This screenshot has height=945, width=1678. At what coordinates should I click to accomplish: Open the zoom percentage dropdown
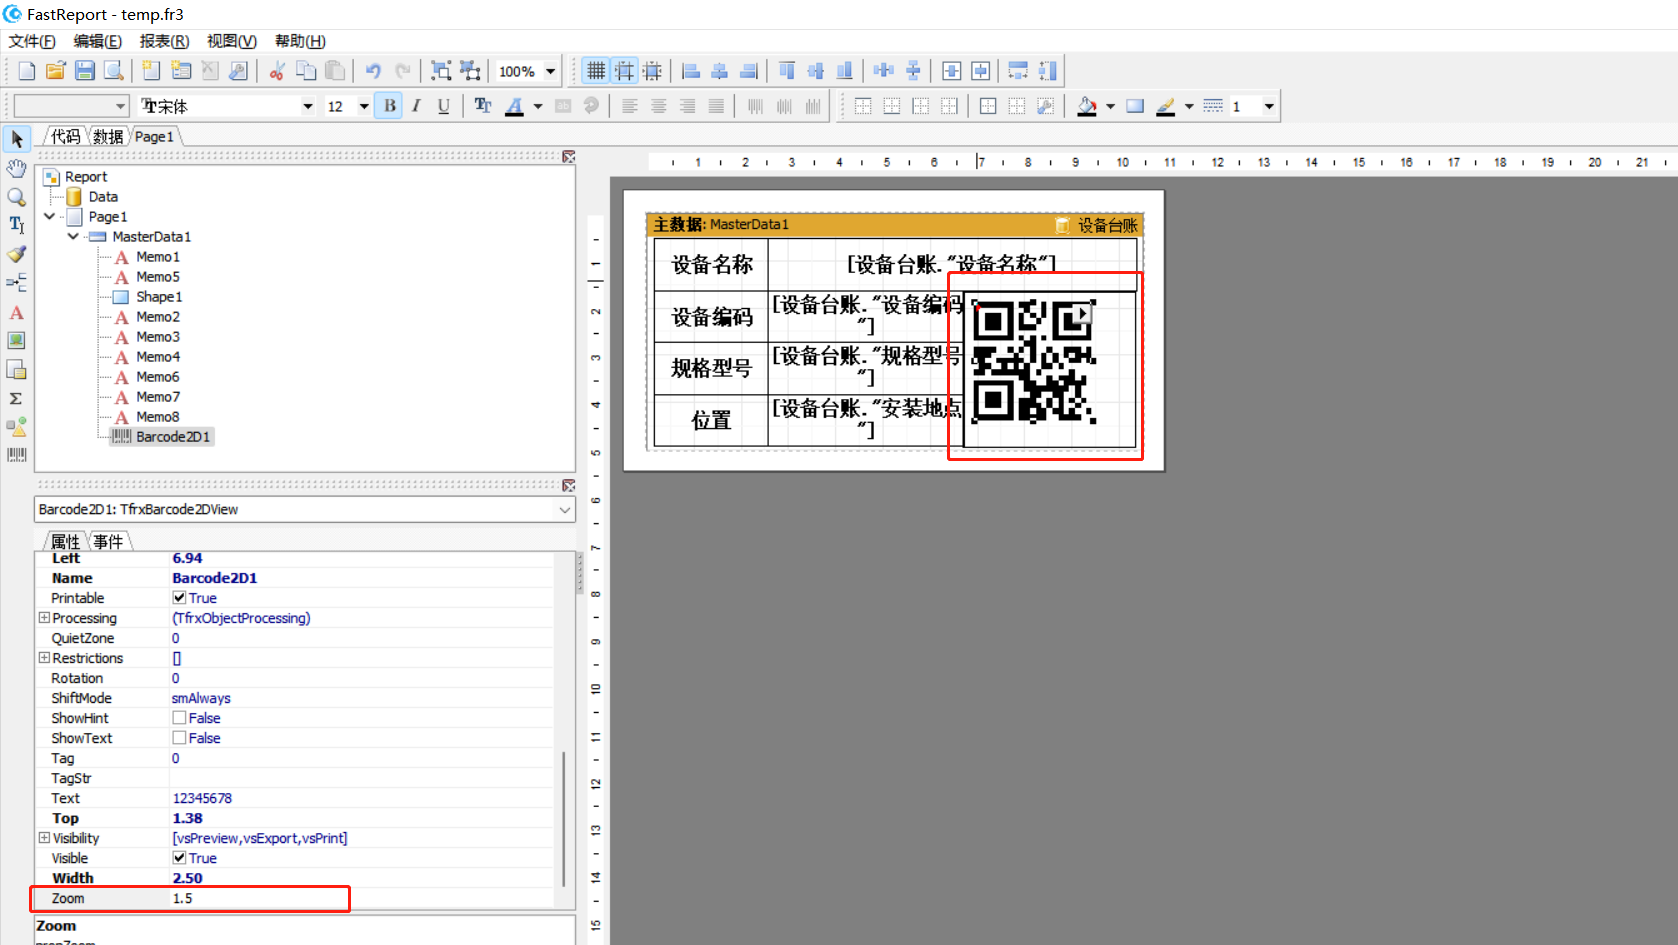pos(551,71)
